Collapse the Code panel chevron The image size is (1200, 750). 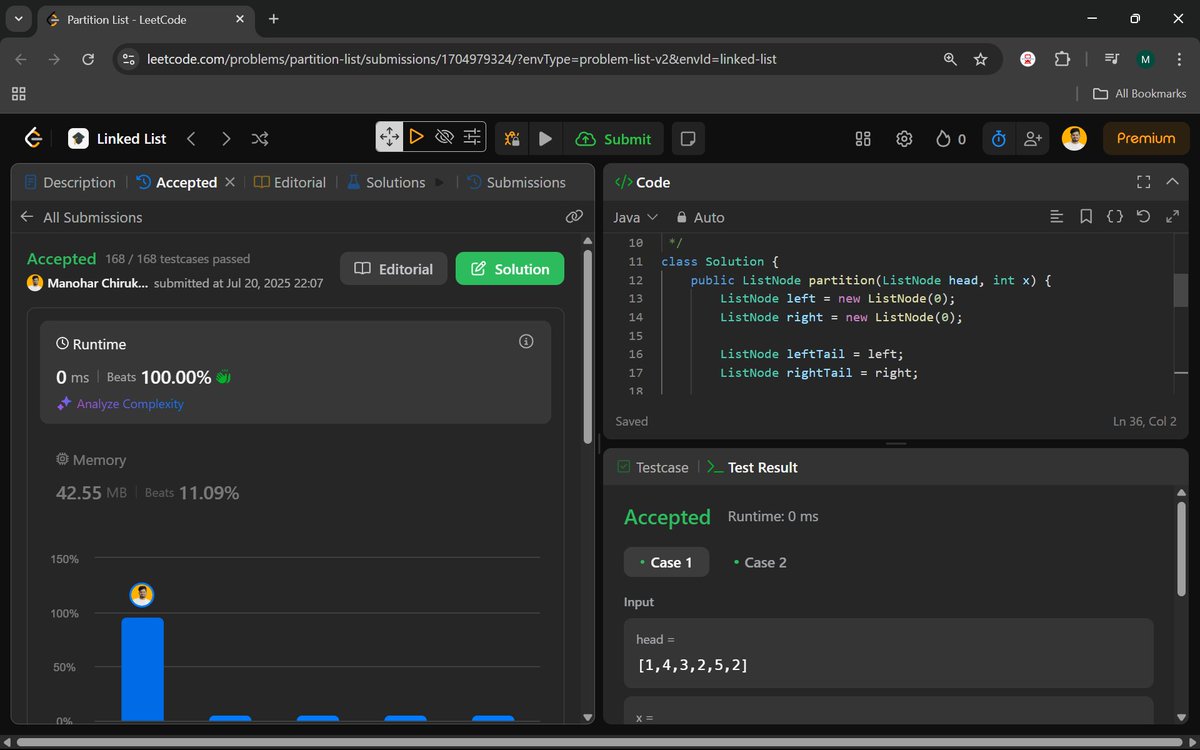pyautogui.click(x=1173, y=182)
